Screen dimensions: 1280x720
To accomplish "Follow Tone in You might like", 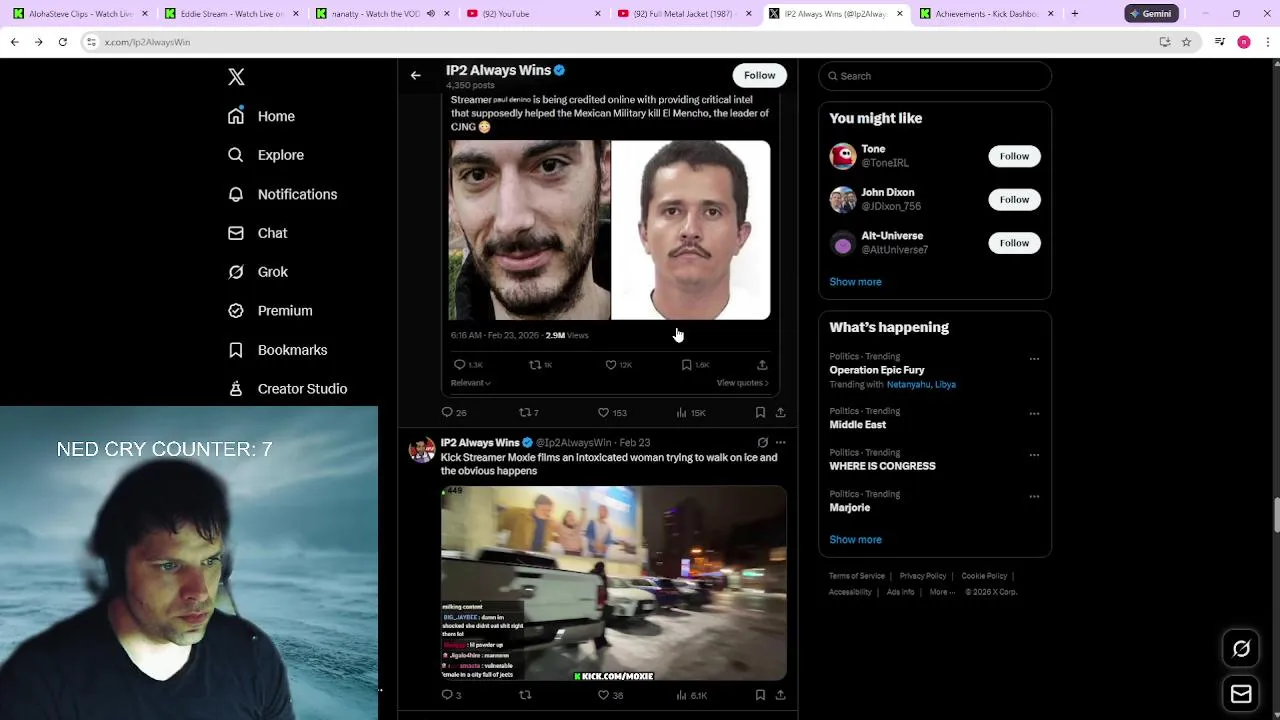I will tap(1014, 156).
